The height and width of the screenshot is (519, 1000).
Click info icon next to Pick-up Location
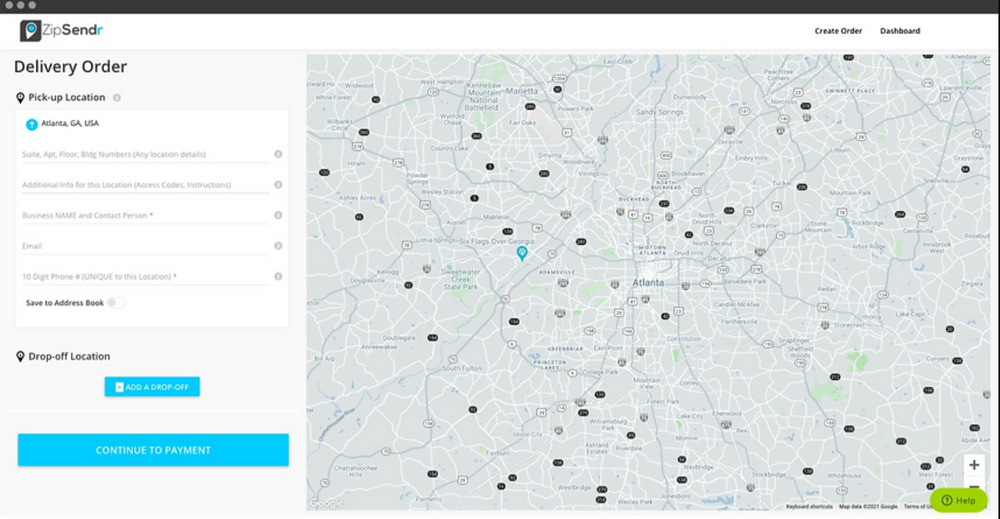[117, 98]
